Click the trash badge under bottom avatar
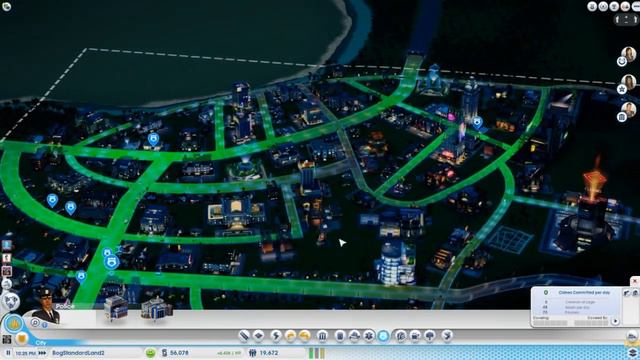This screenshot has width=640, height=360. [x=622, y=118]
